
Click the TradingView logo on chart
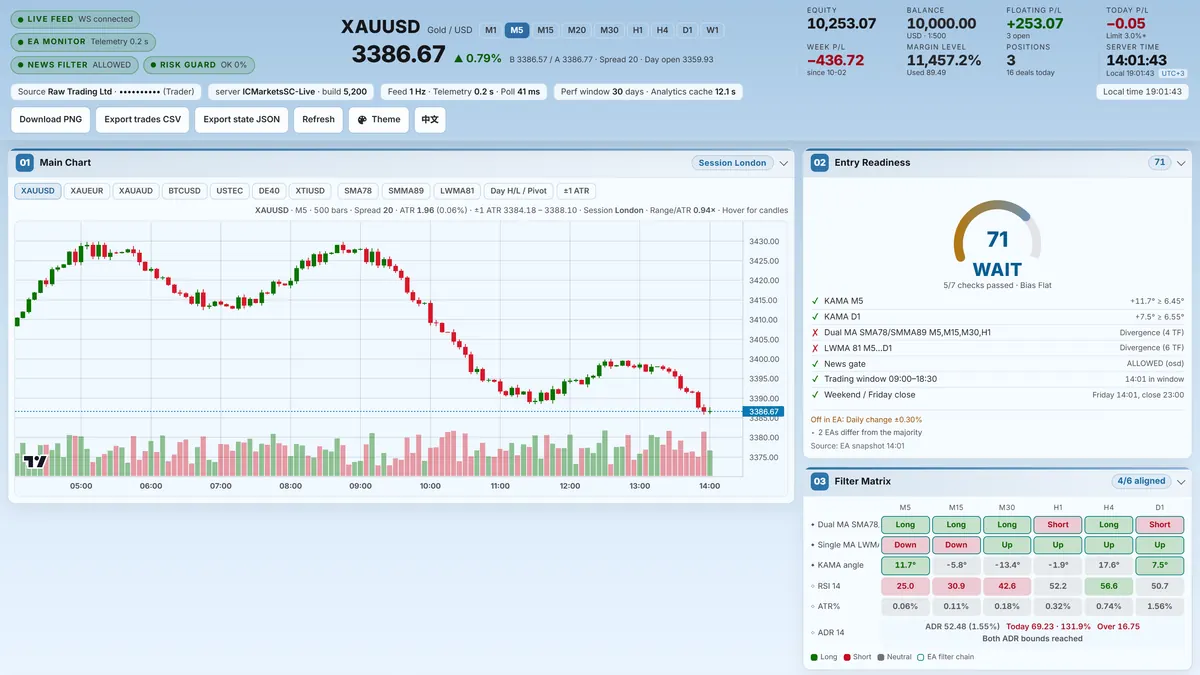point(36,461)
